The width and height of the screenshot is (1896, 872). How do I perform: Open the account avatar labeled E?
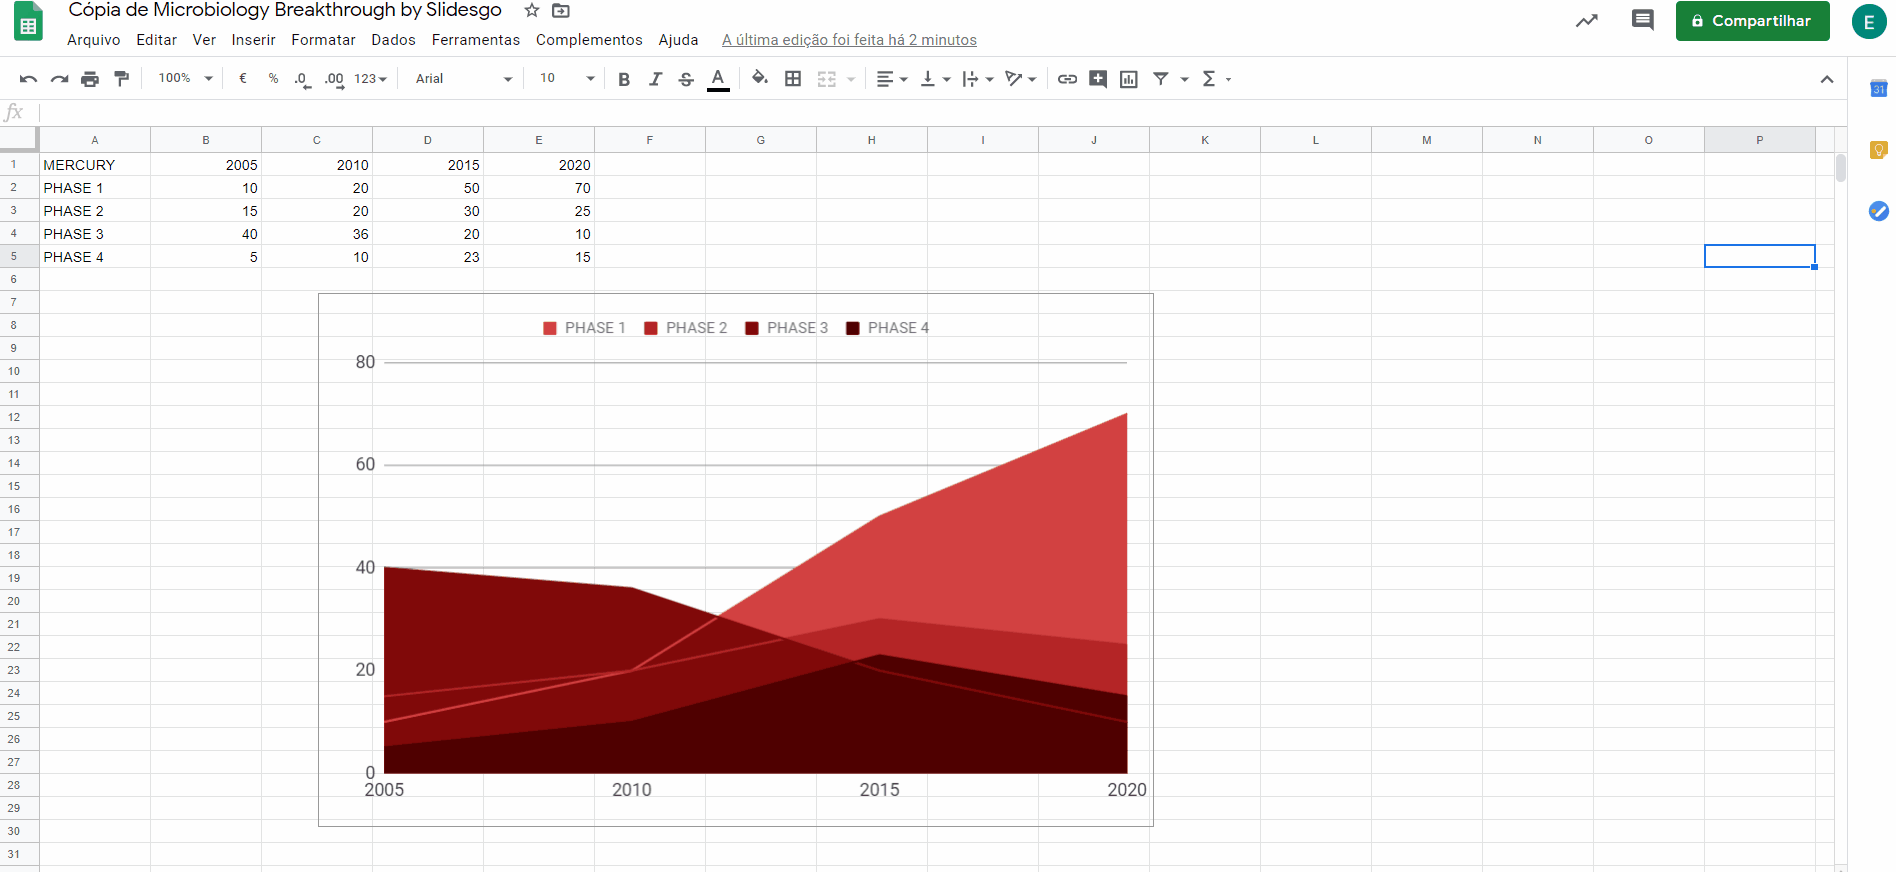pyautogui.click(x=1869, y=21)
